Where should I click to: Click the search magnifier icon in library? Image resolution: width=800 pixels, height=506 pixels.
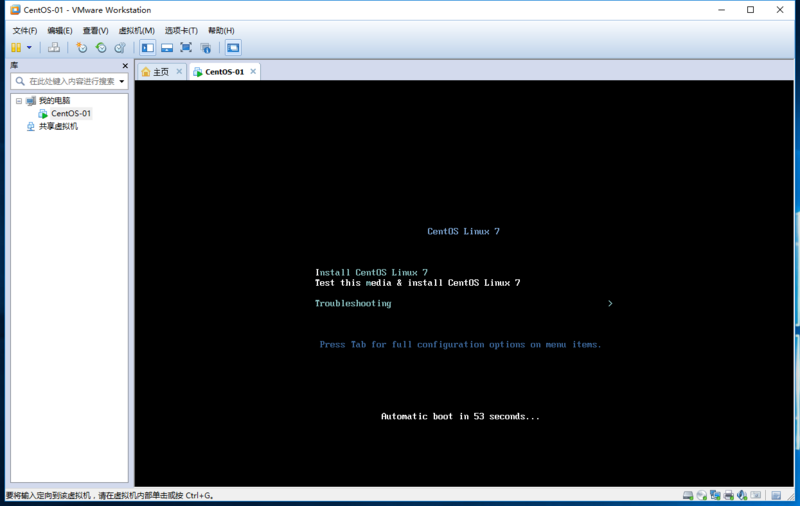[20, 81]
